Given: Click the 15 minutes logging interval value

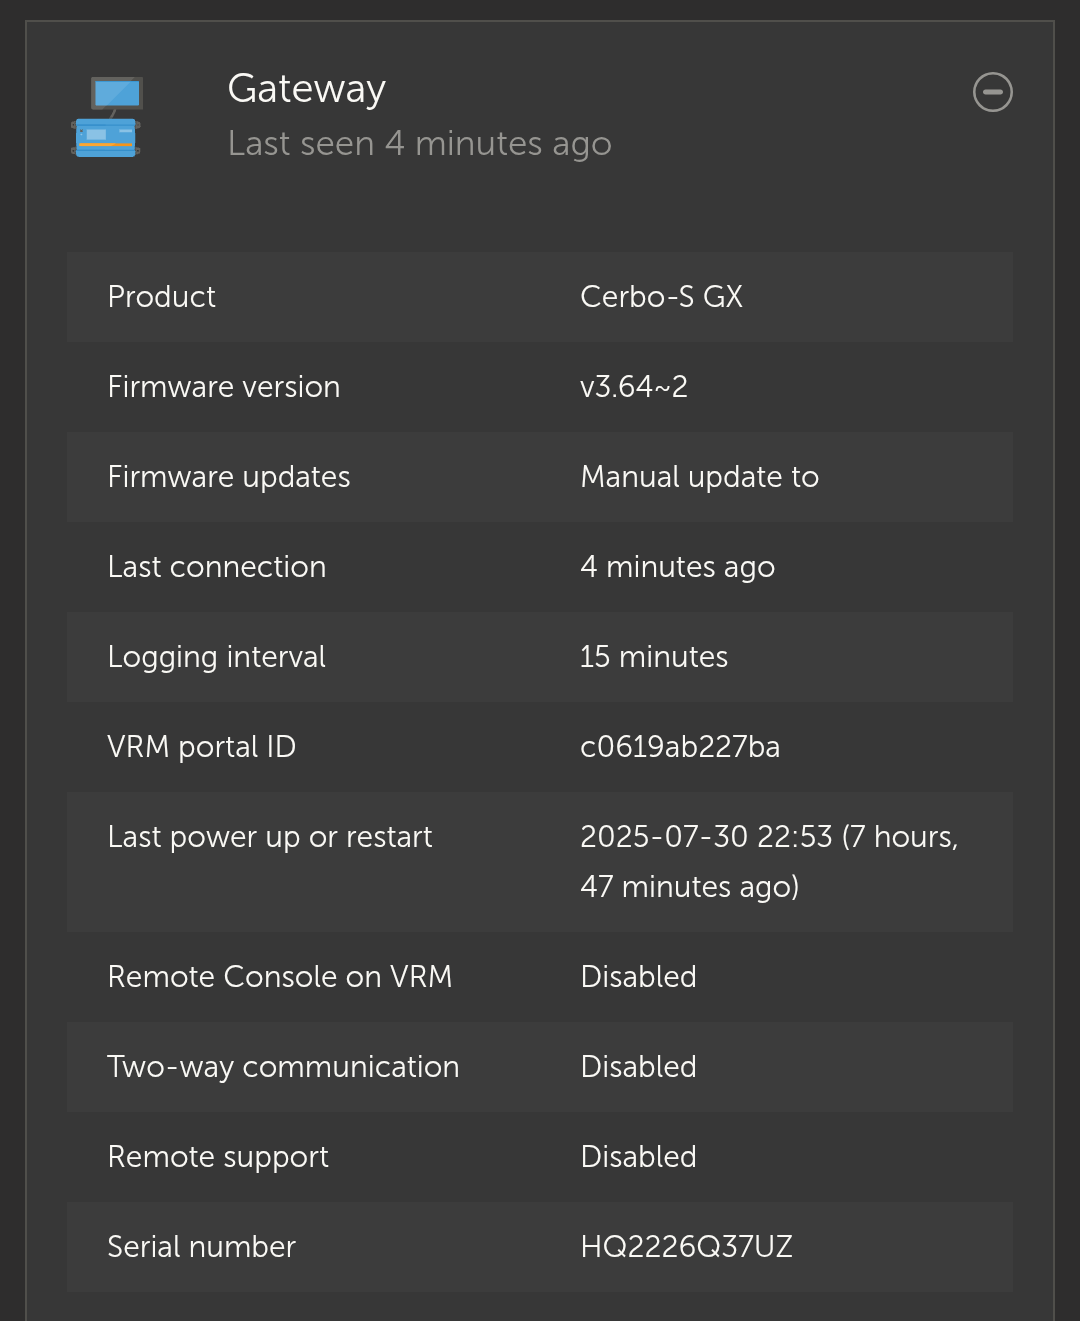Looking at the screenshot, I should (x=653, y=657).
